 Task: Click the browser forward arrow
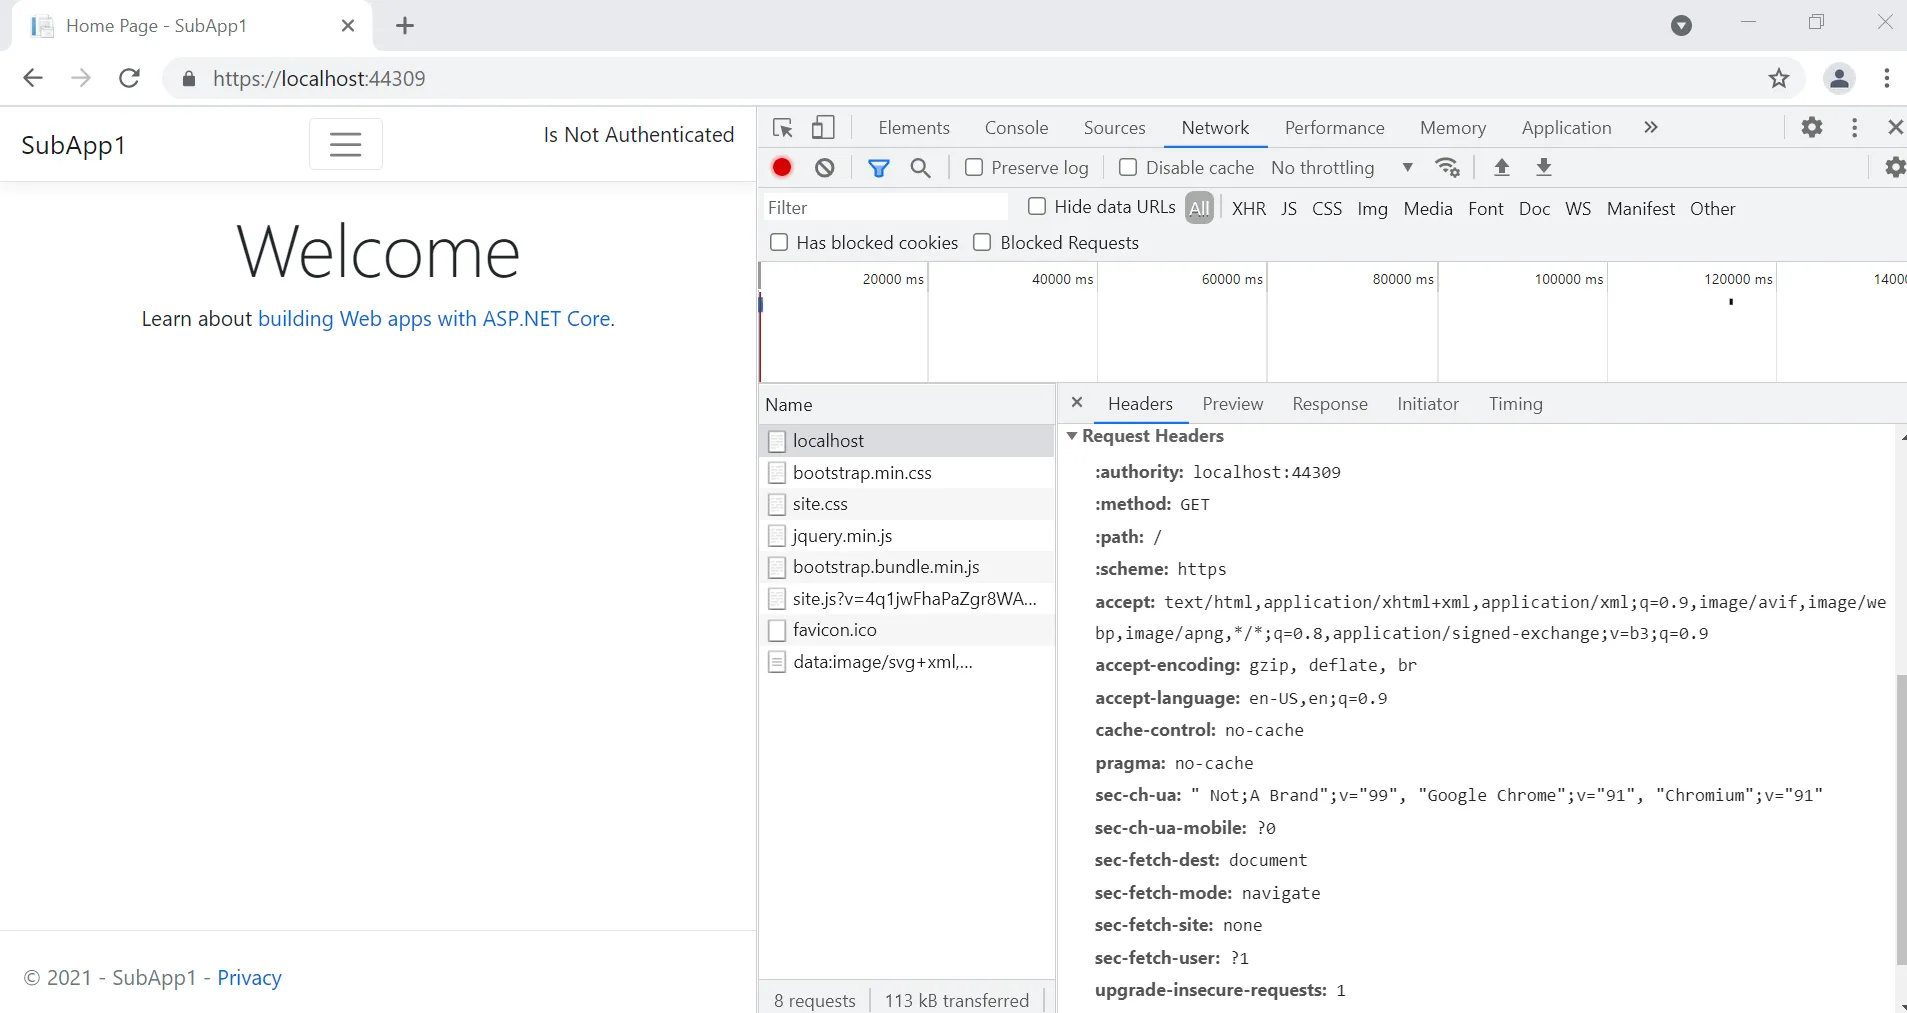(81, 78)
